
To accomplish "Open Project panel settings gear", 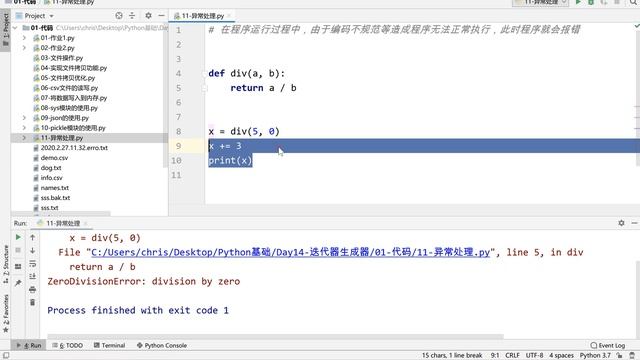I will pos(148,16).
